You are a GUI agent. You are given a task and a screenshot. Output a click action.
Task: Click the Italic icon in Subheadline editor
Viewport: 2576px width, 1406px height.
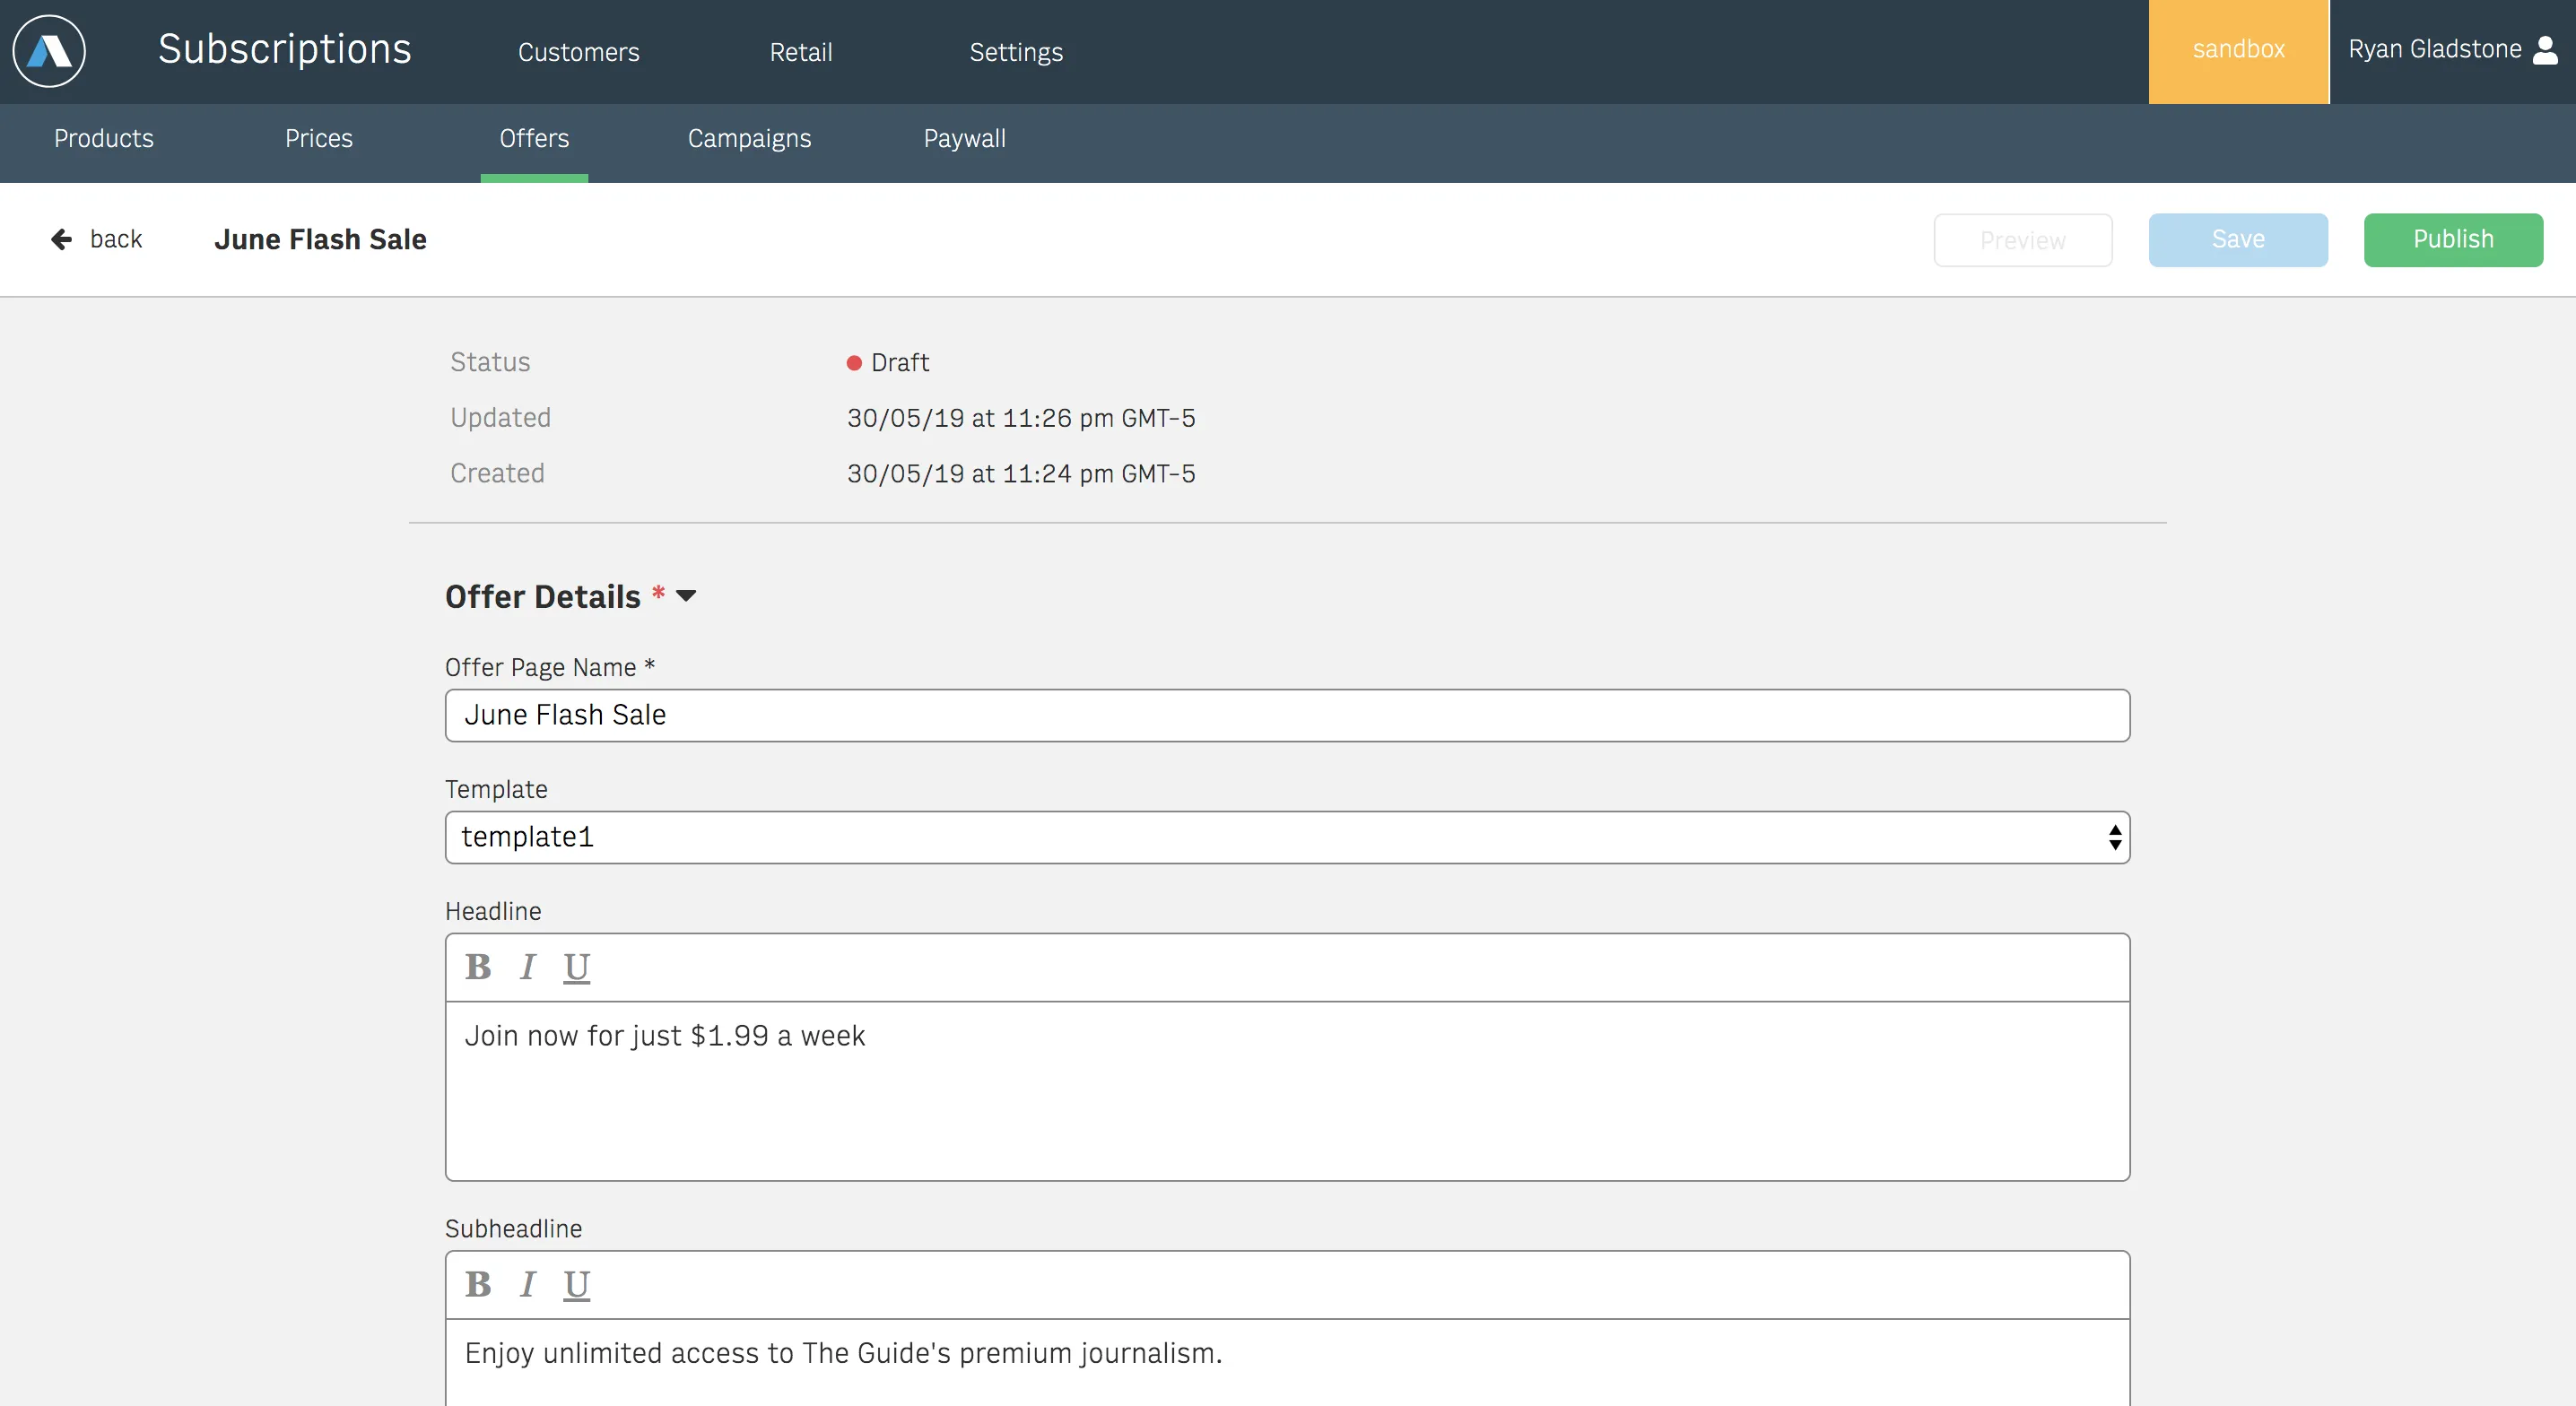(528, 1285)
